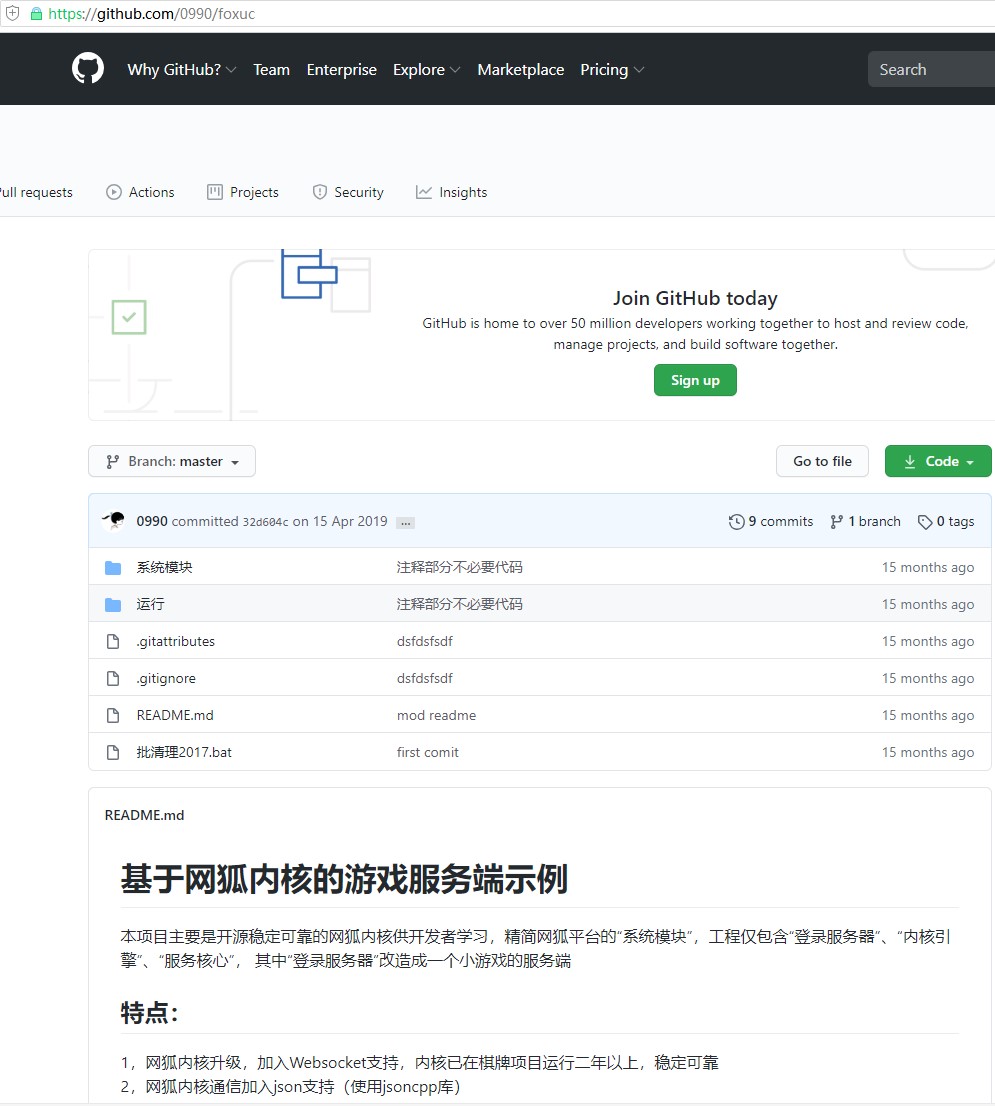
Task: Switch to the Insights tab
Action: [452, 192]
